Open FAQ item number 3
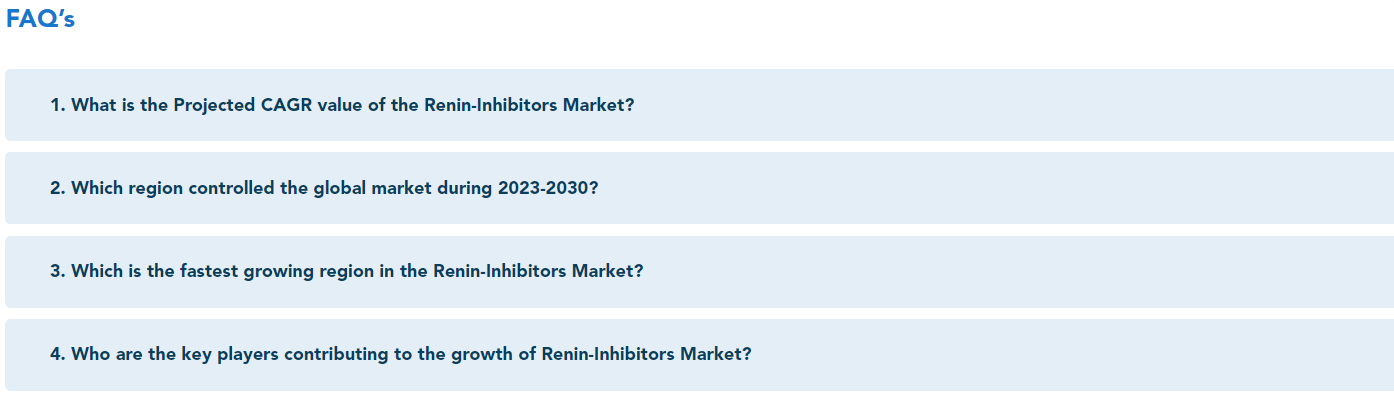Screen dimensions: 1394x395 (699, 271)
